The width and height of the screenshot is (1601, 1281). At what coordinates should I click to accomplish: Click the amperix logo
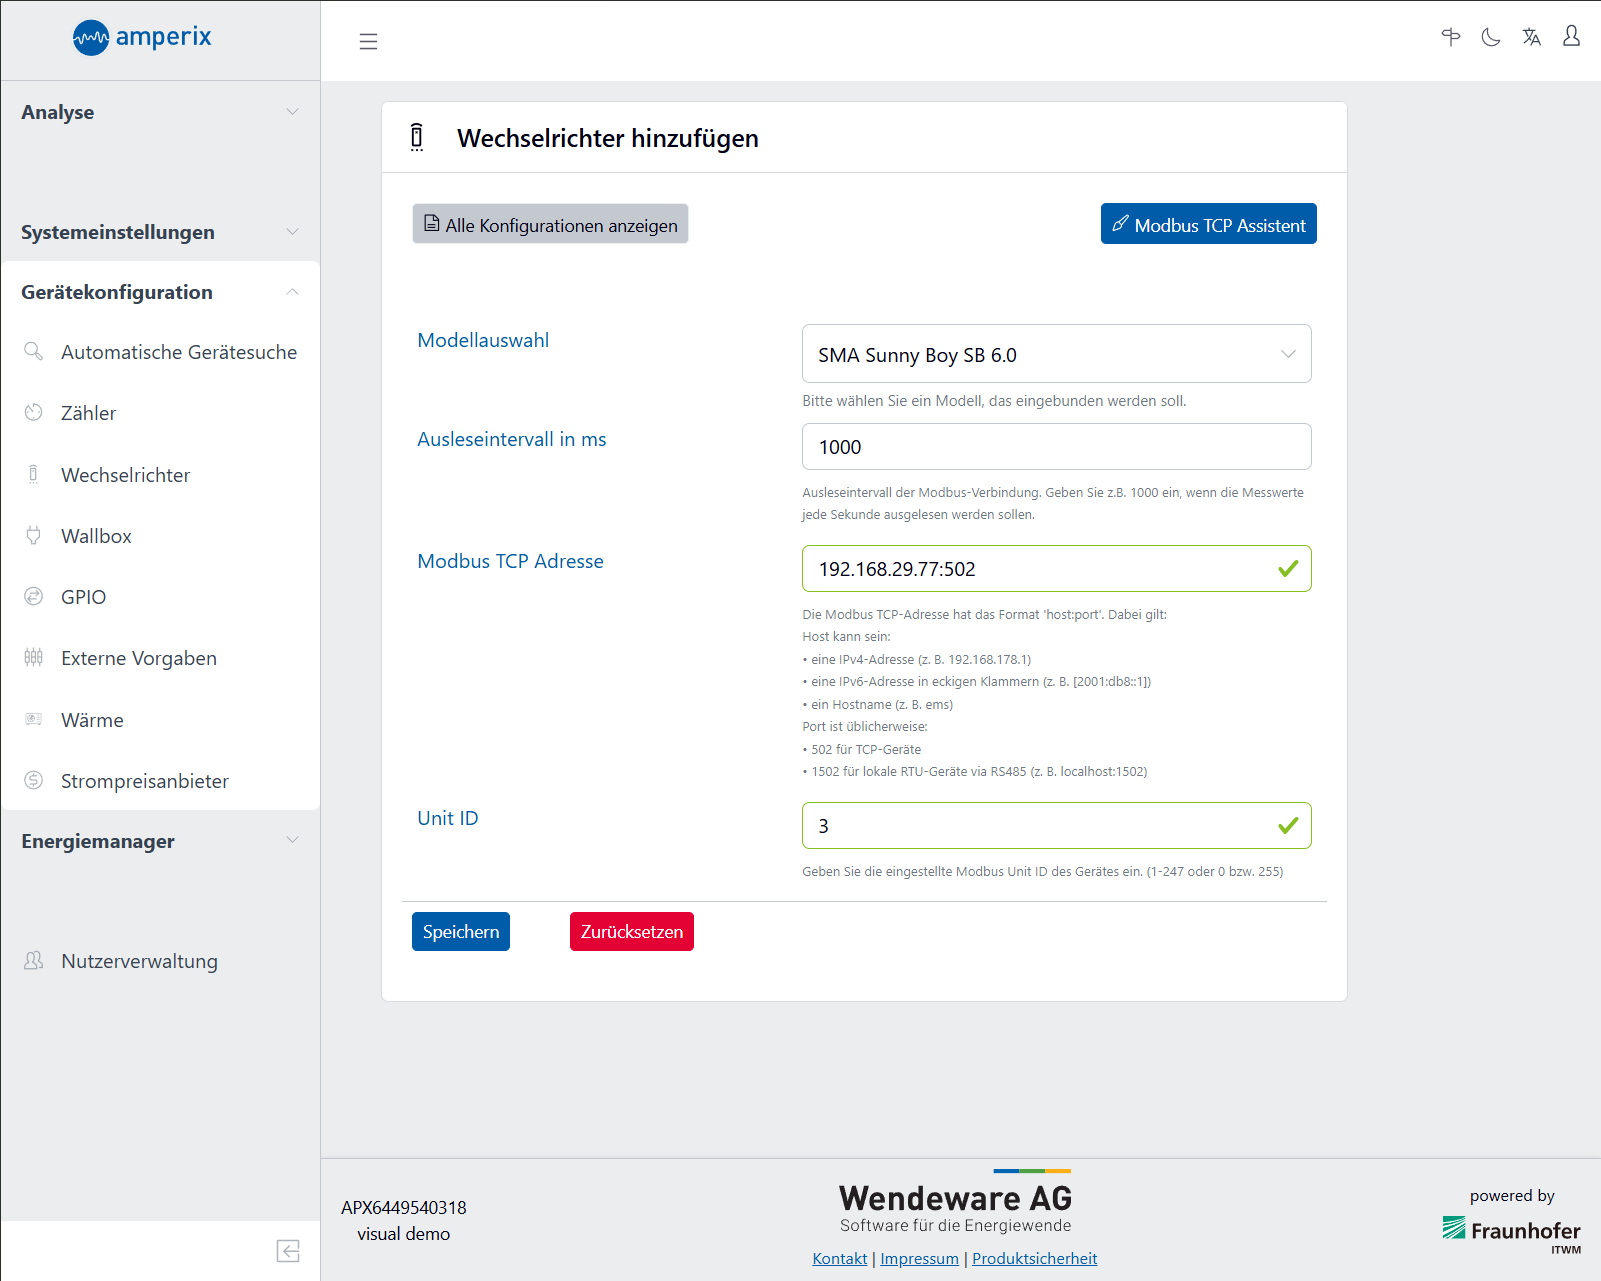142,38
